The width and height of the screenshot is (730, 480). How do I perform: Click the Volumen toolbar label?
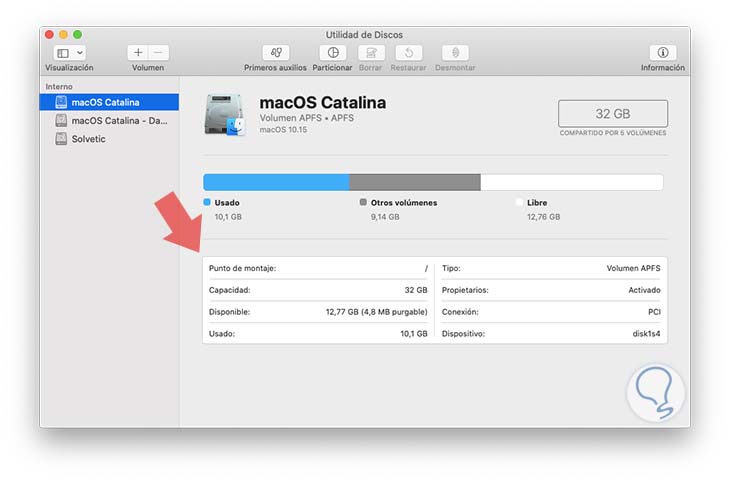coord(148,68)
